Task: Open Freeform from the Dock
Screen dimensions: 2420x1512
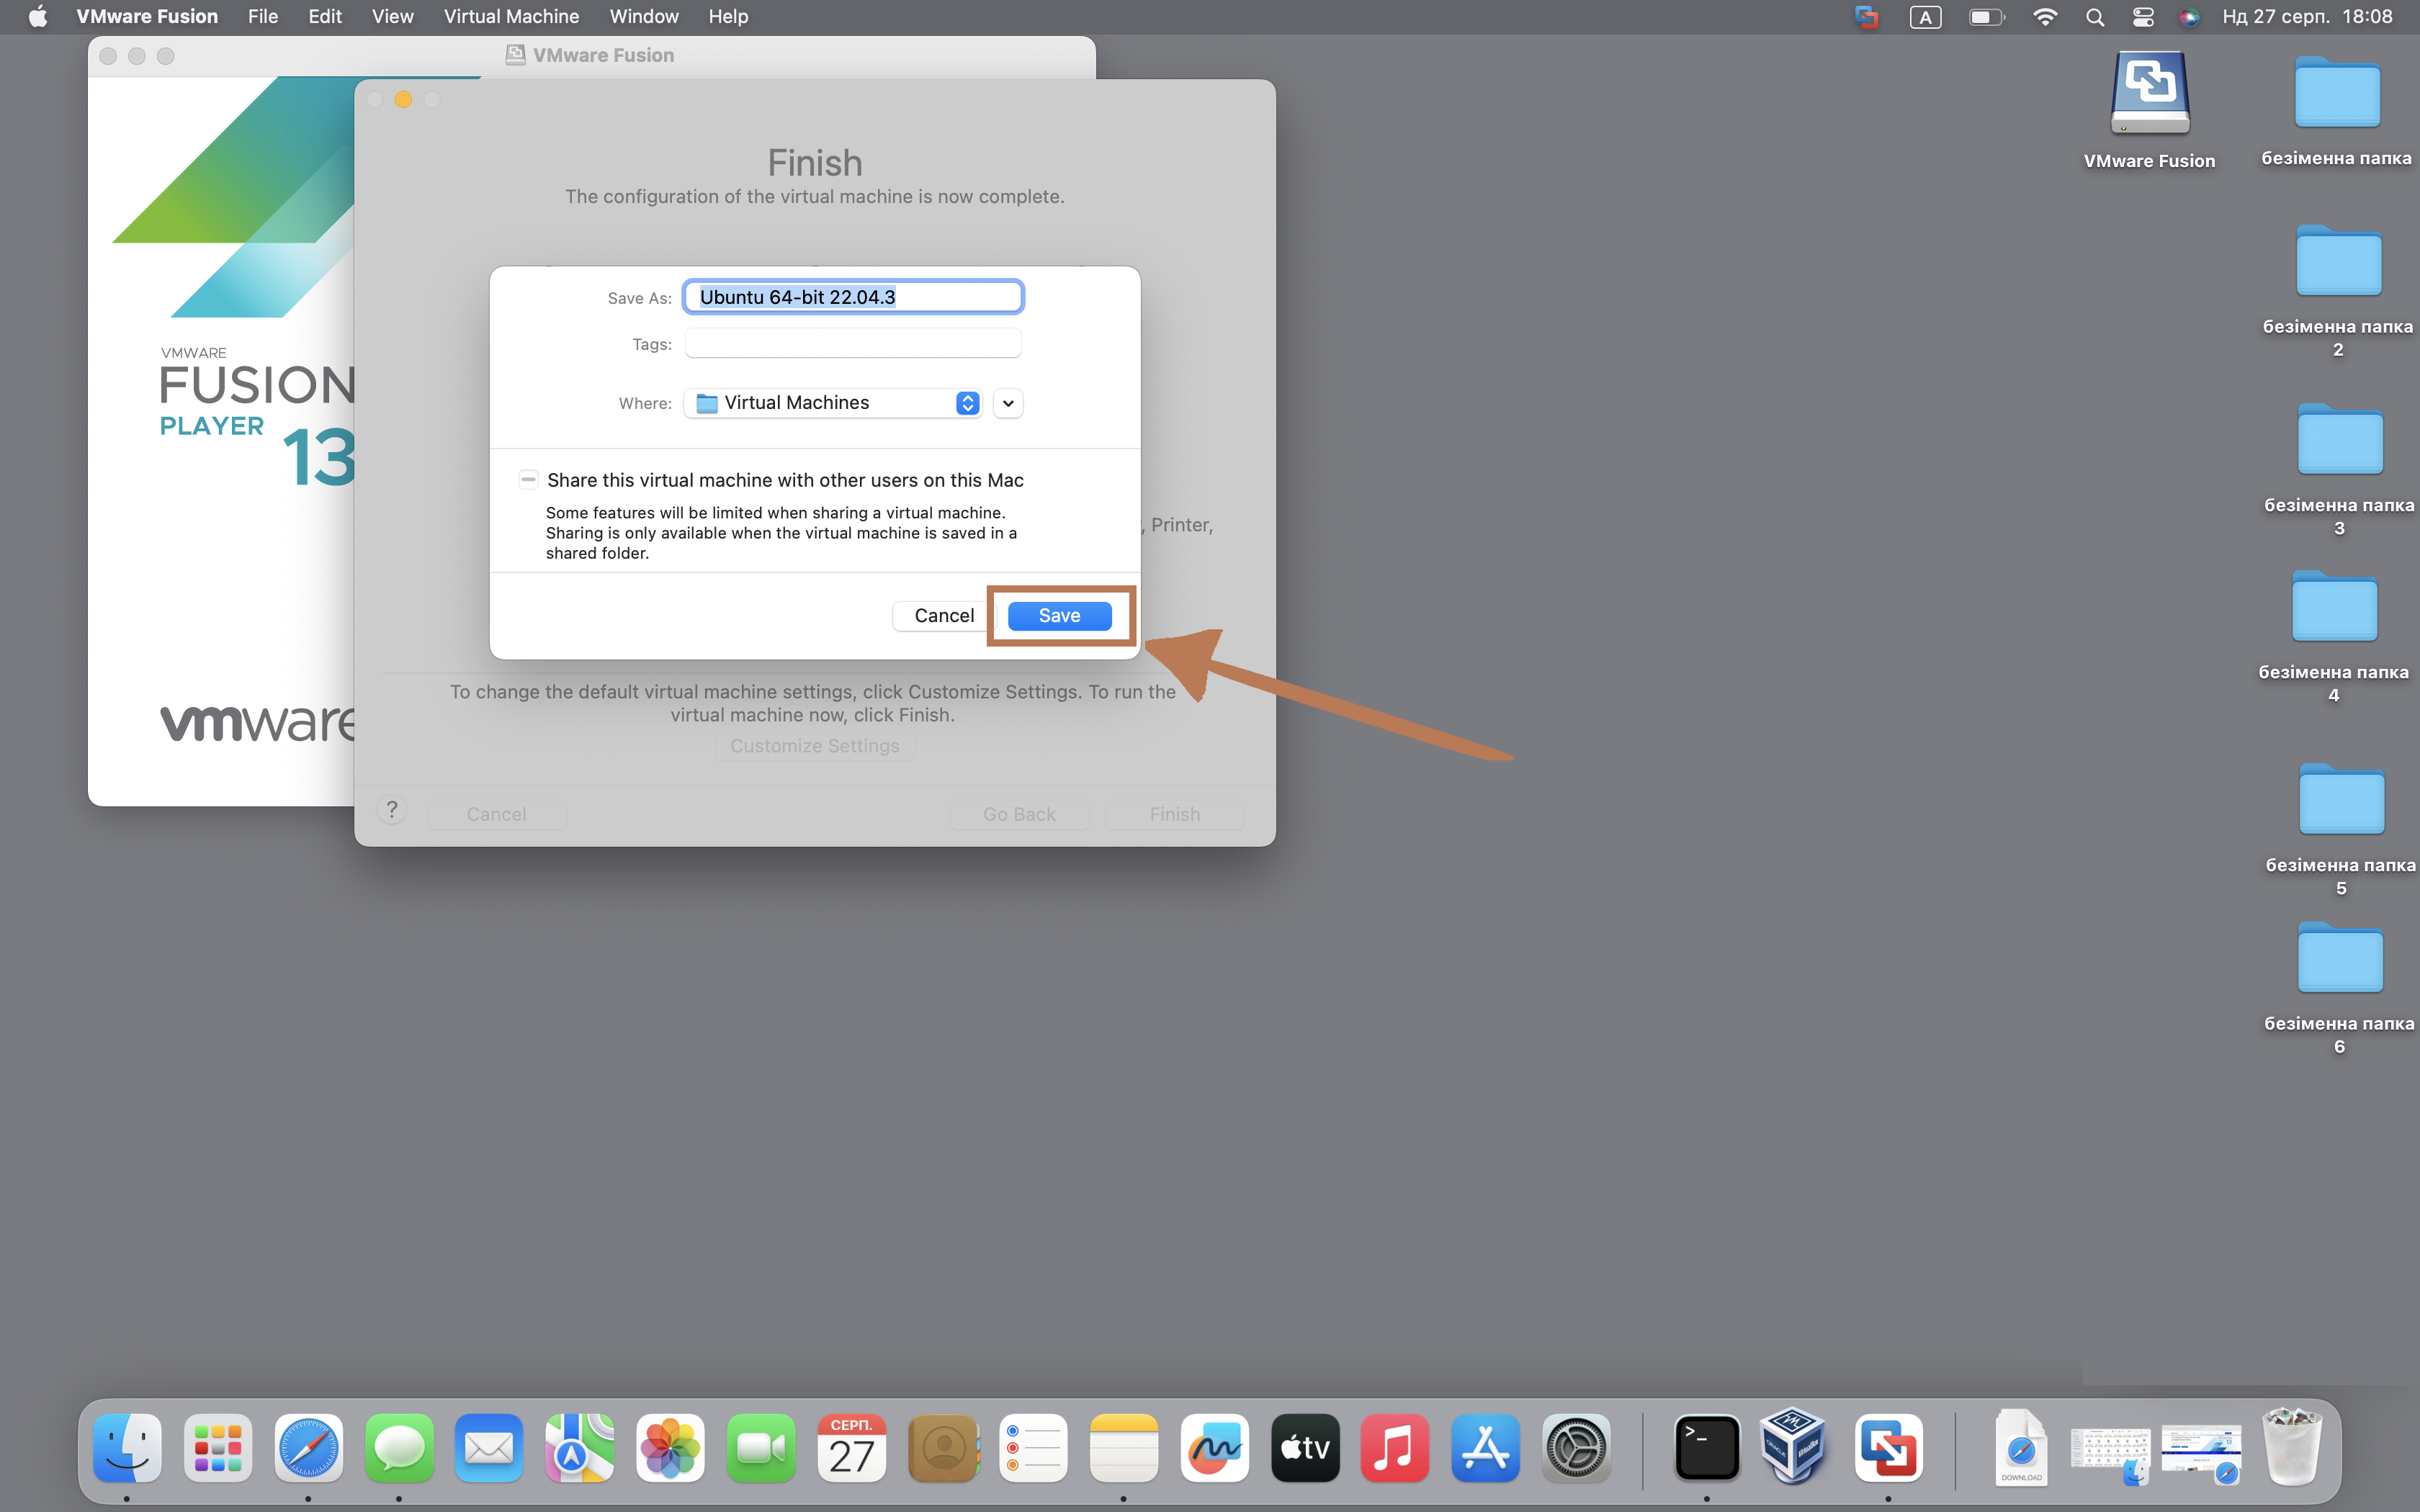Action: [x=1214, y=1447]
